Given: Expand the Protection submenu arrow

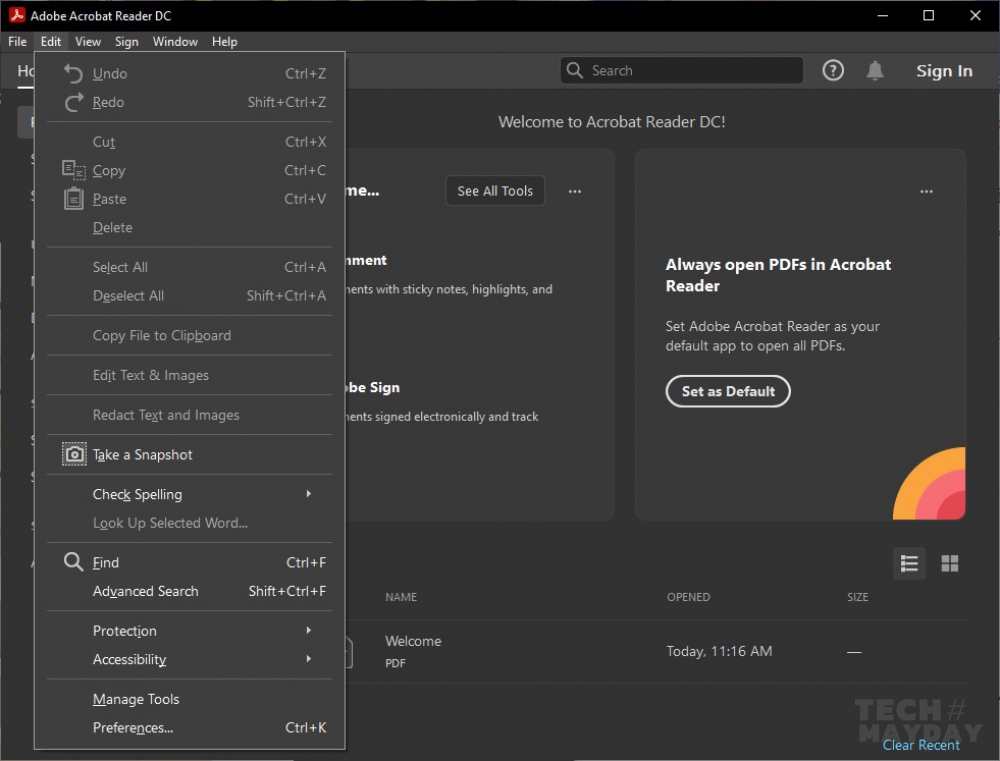Looking at the screenshot, I should [309, 630].
